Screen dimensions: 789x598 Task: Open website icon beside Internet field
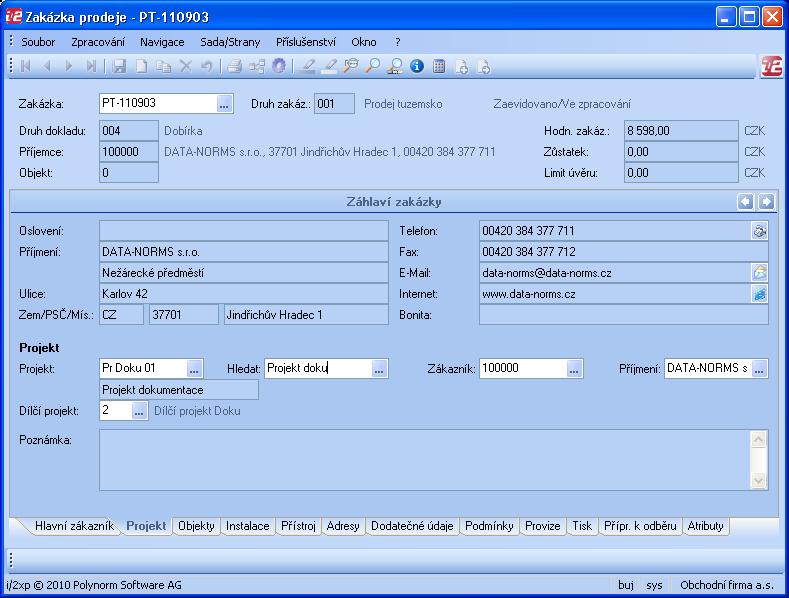click(x=759, y=294)
